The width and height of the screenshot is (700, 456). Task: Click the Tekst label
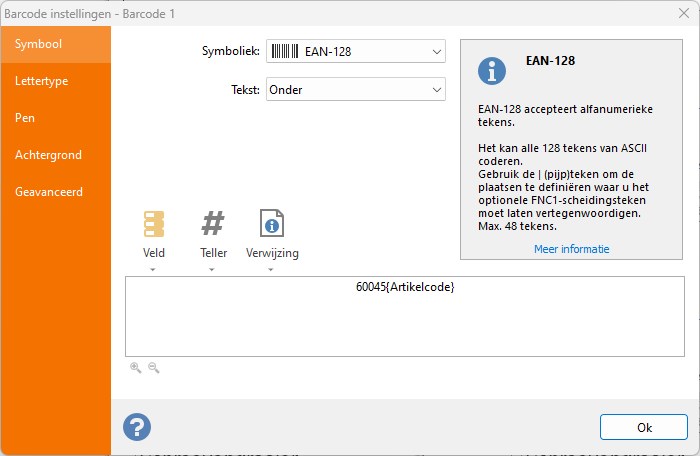pyautogui.click(x=245, y=90)
